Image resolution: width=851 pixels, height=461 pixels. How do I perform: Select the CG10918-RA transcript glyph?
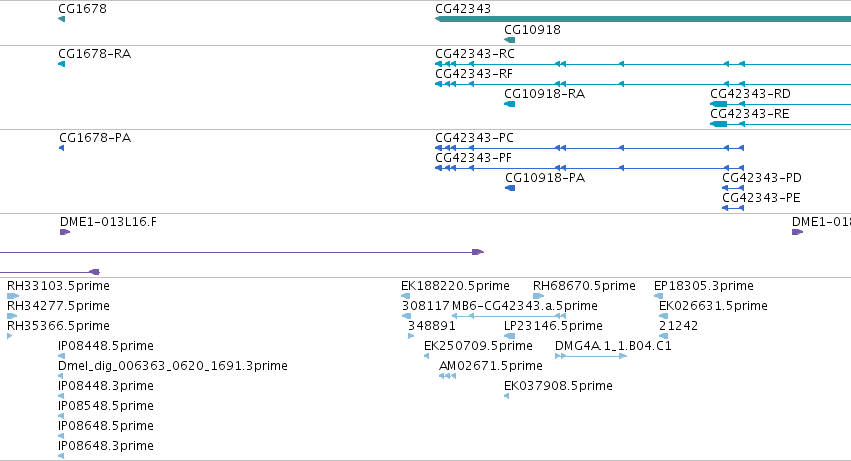point(510,104)
